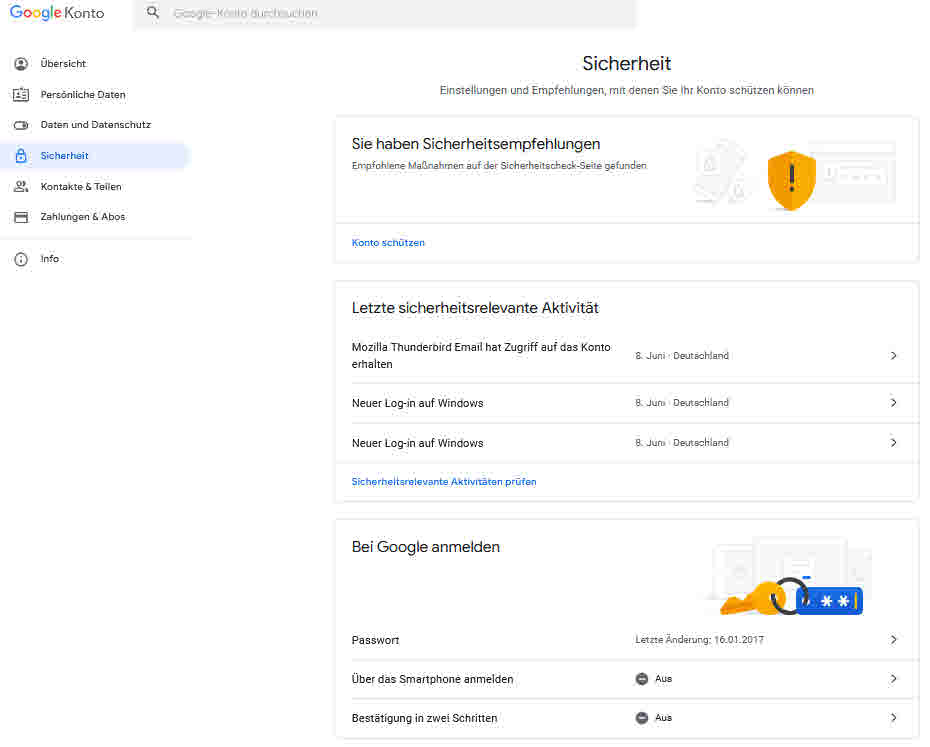This screenshot has width=930, height=747.
Task: Select the Persönliche Daten card icon
Action: pyautogui.click(x=20, y=94)
